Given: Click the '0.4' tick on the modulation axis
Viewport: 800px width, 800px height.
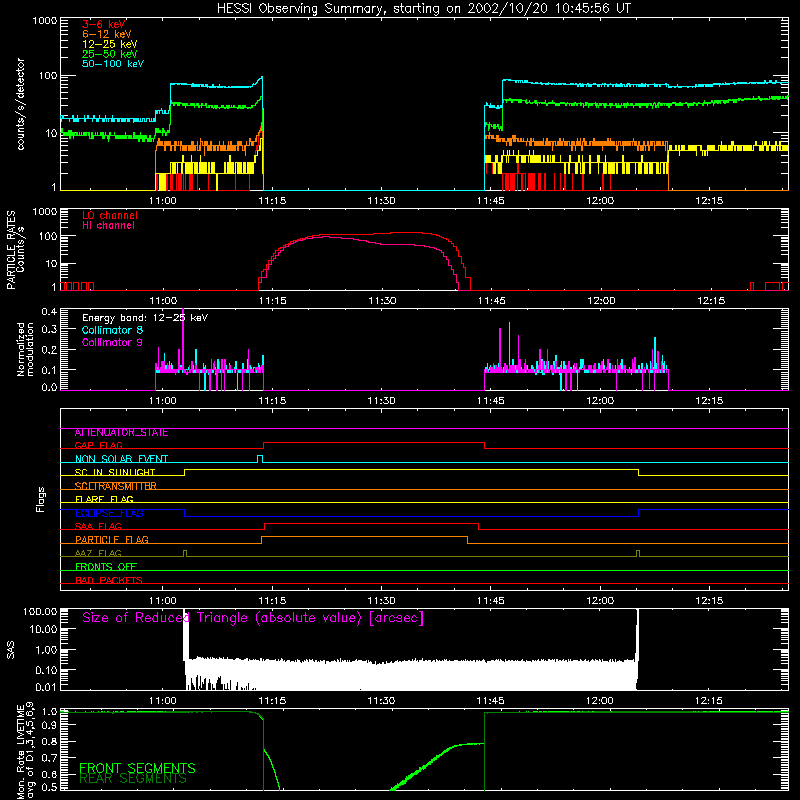Looking at the screenshot, I should pos(50,311).
